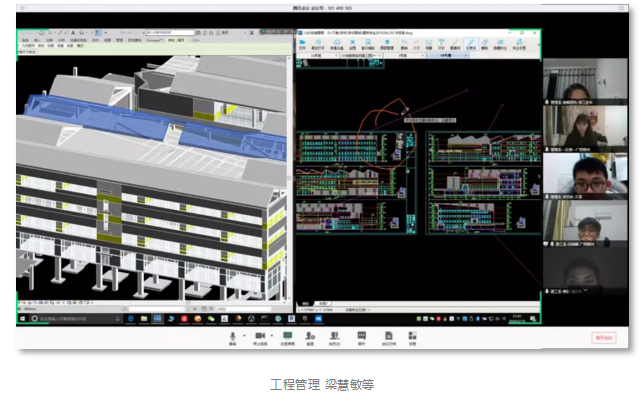Click the taskbar clock
This screenshot has width=644, height=405.
coord(517,318)
